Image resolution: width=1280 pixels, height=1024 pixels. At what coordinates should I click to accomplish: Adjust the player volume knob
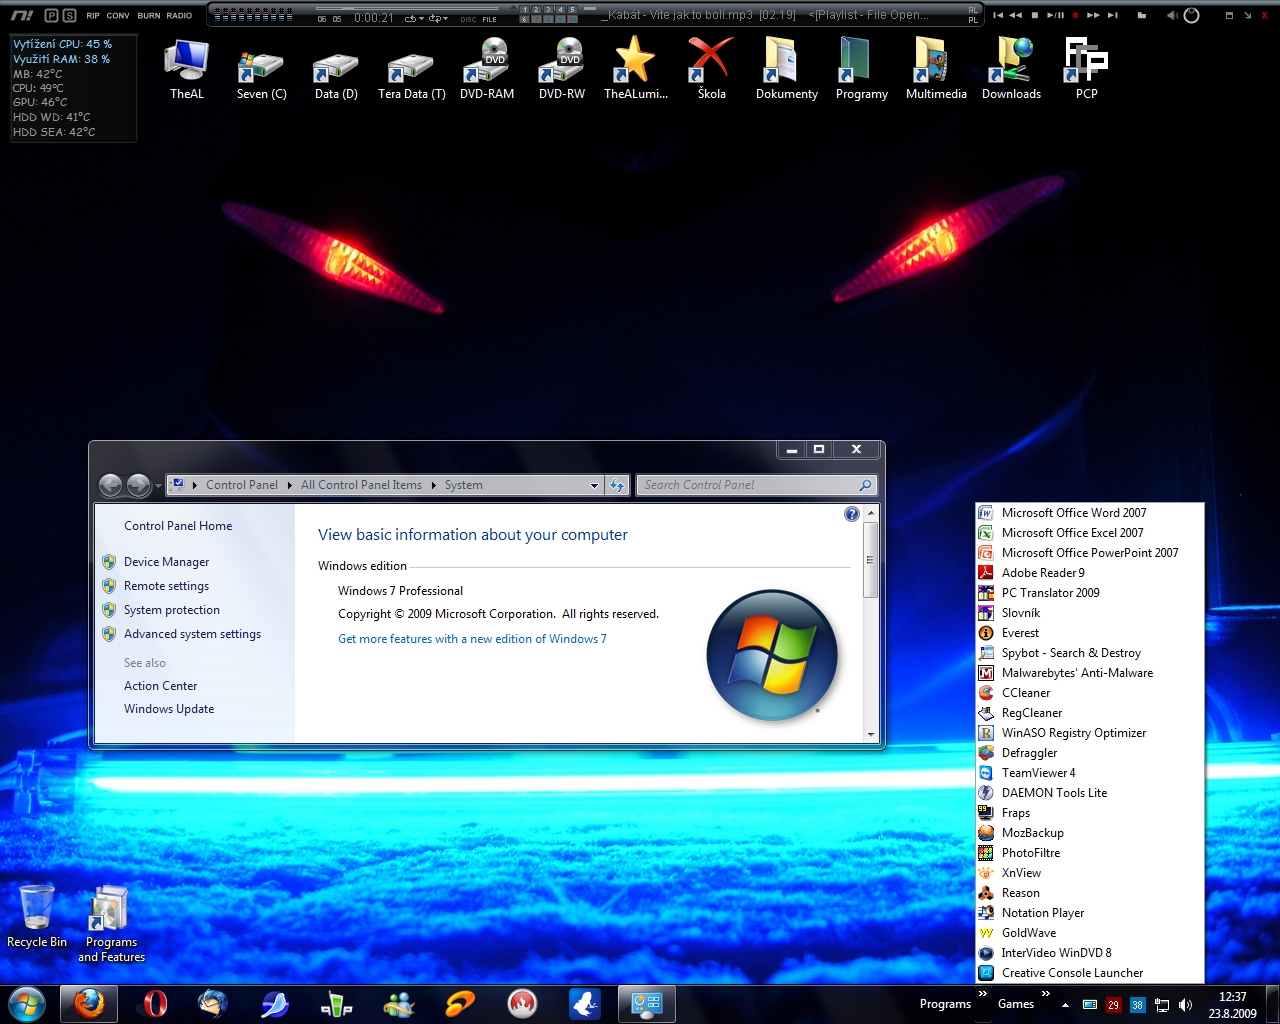click(x=1191, y=15)
